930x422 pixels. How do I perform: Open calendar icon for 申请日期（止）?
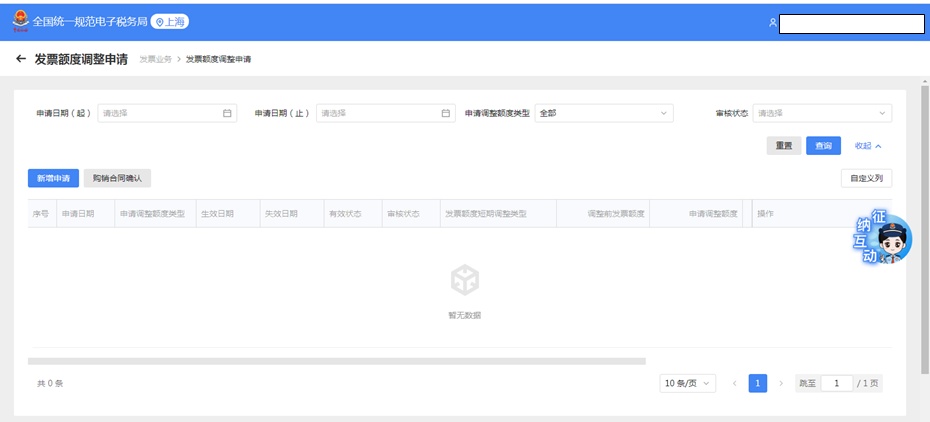[x=446, y=113]
